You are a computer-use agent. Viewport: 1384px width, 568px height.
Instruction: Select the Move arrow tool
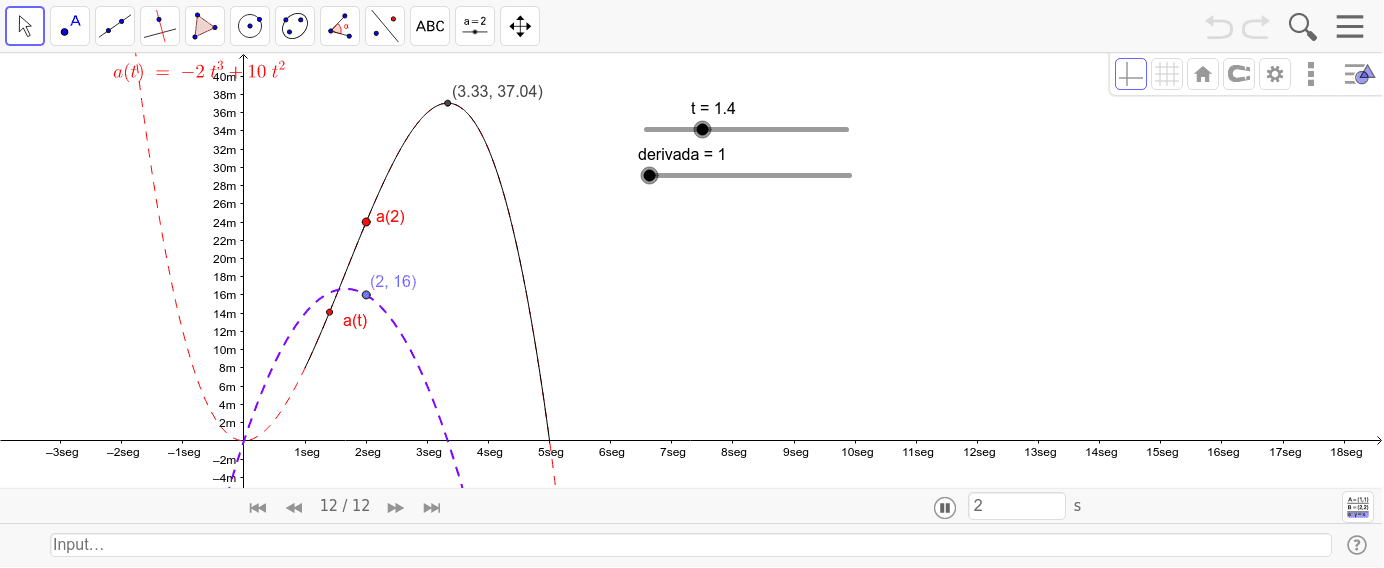click(25, 26)
